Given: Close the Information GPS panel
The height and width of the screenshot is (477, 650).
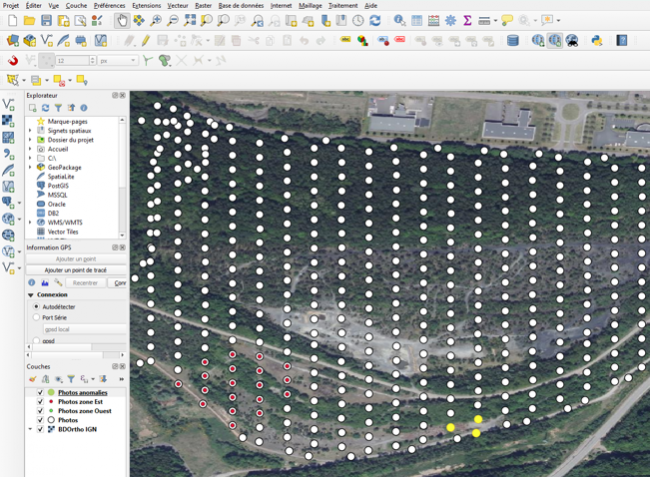Looking at the screenshot, I should click(123, 247).
